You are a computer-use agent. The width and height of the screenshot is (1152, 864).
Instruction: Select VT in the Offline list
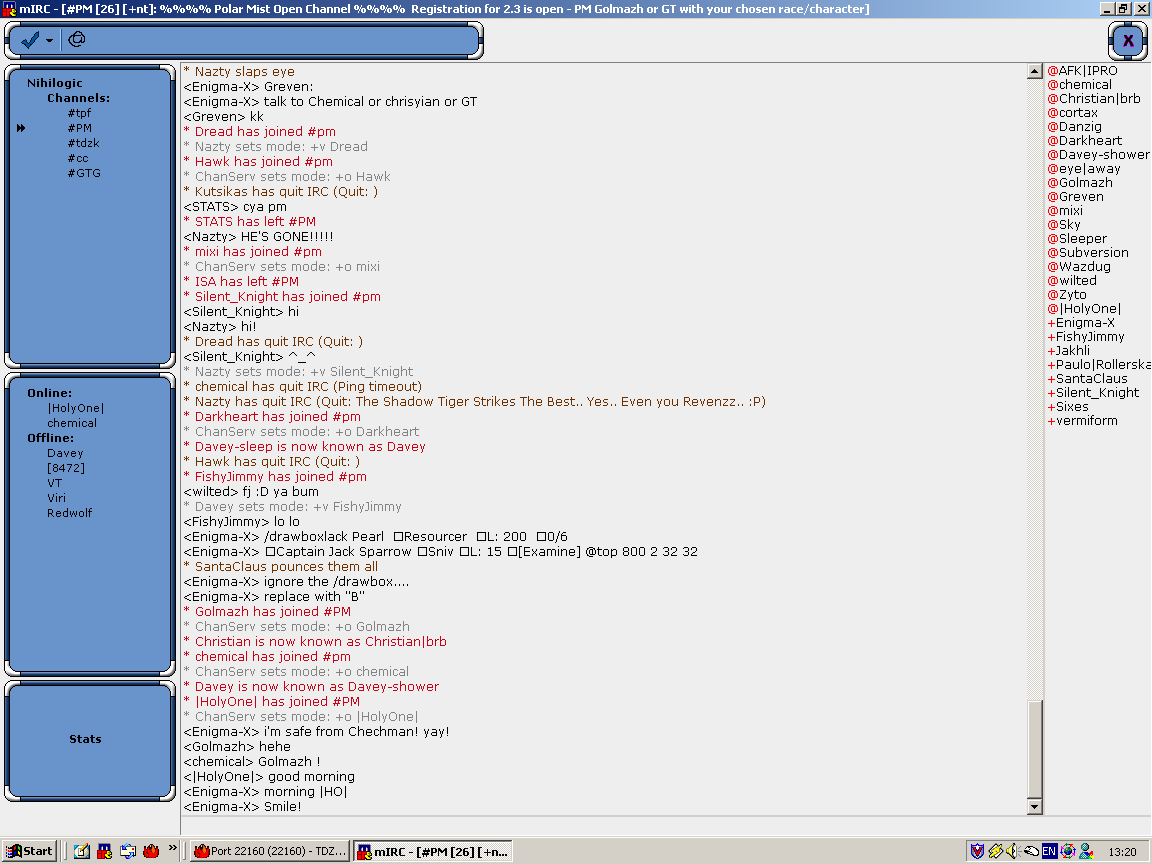pyautogui.click(x=54, y=483)
